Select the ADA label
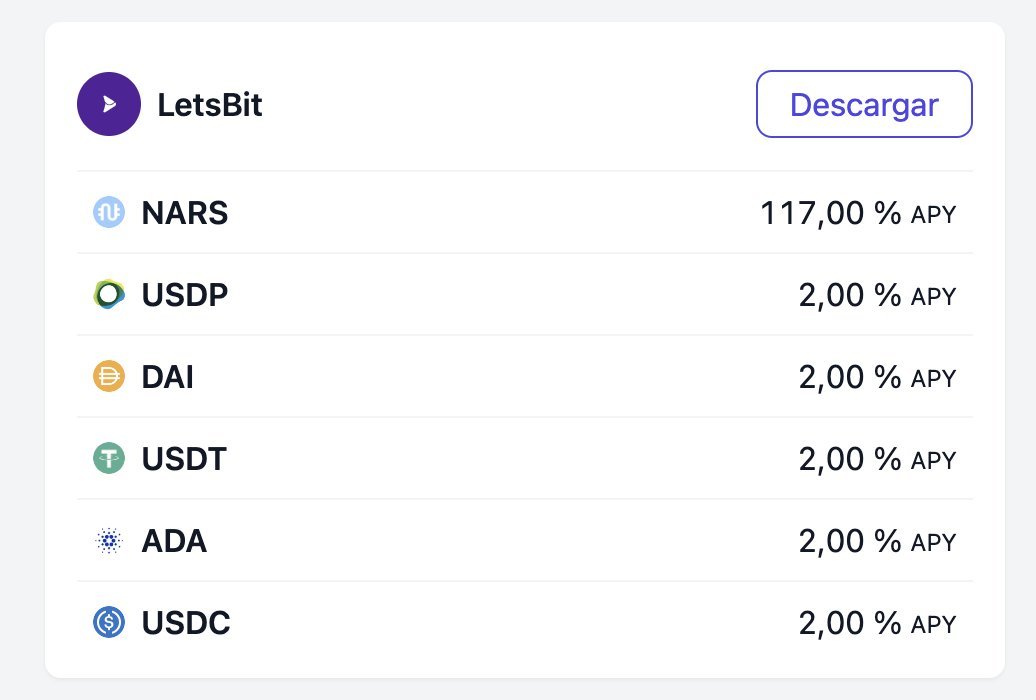Viewport: 1036px width, 700px height. (174, 541)
